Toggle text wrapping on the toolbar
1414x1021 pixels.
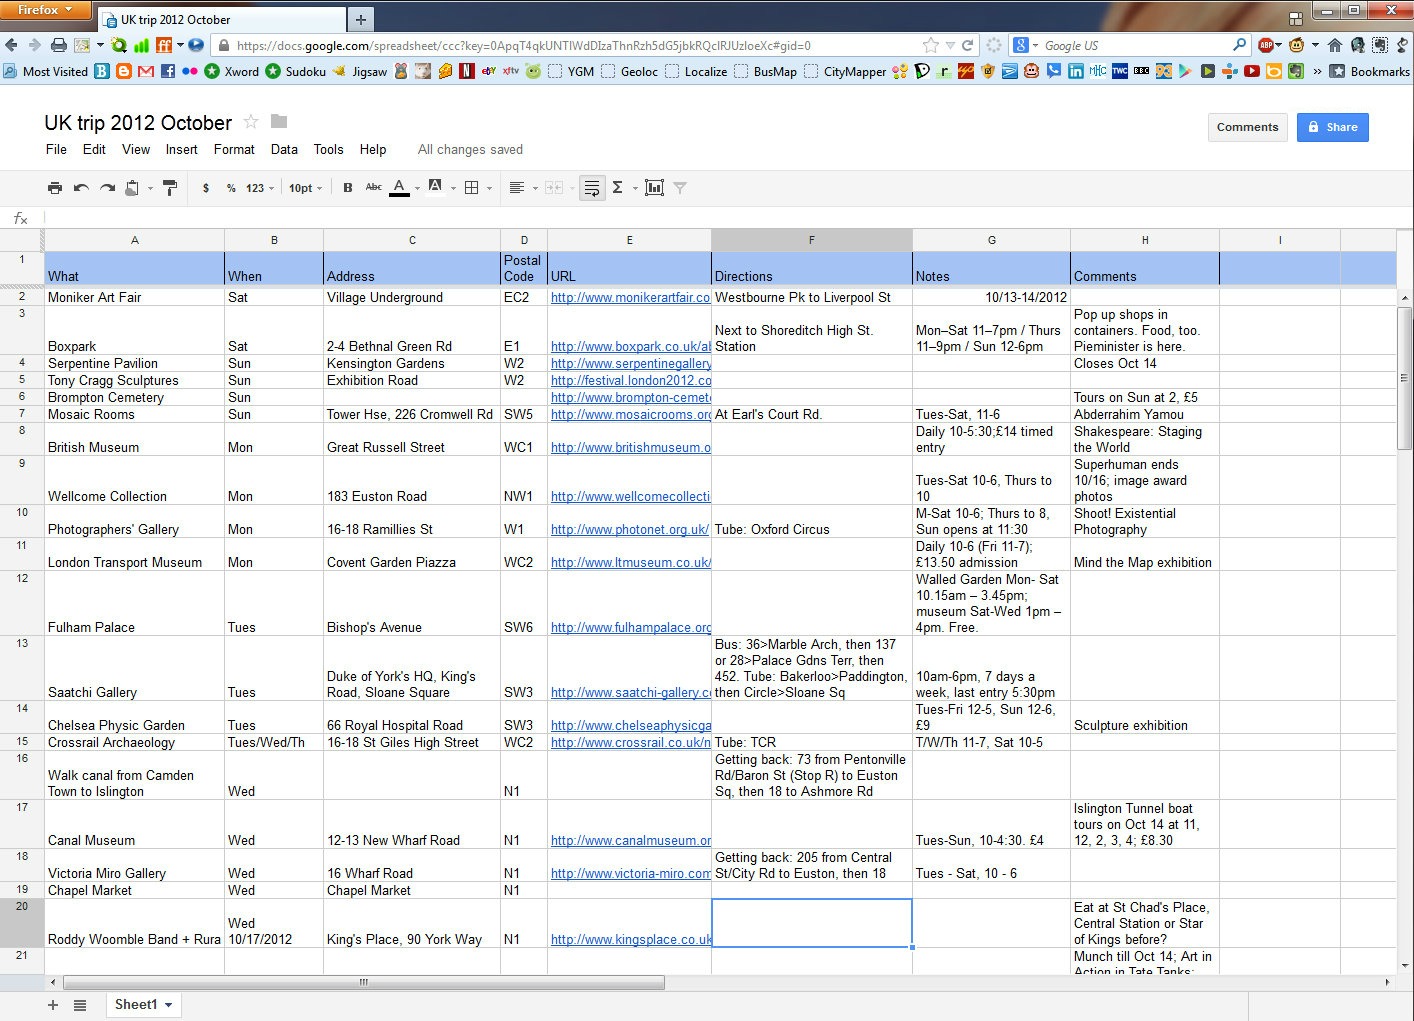click(592, 188)
